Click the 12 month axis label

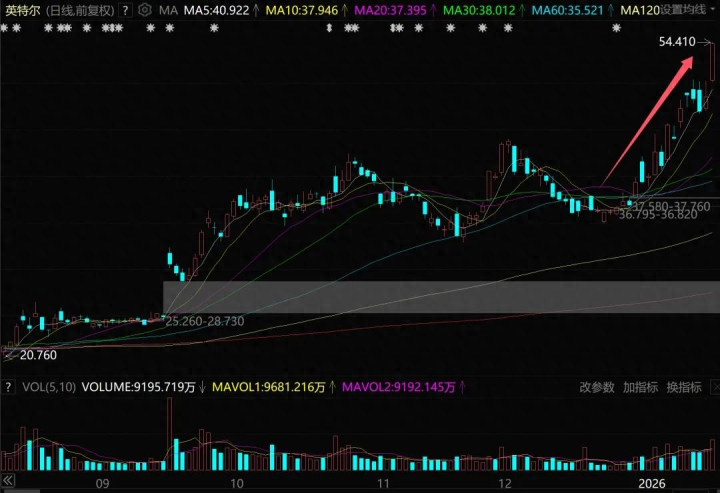tap(505, 483)
